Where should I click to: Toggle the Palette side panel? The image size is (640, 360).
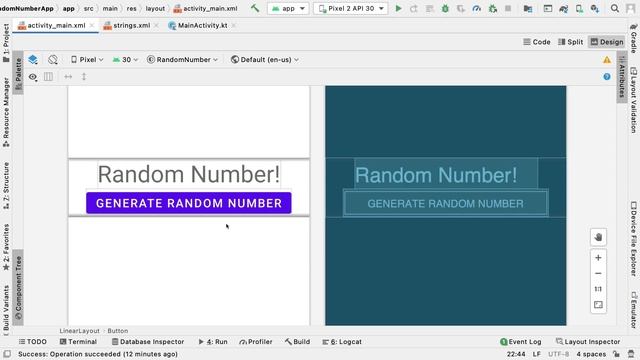(18, 73)
